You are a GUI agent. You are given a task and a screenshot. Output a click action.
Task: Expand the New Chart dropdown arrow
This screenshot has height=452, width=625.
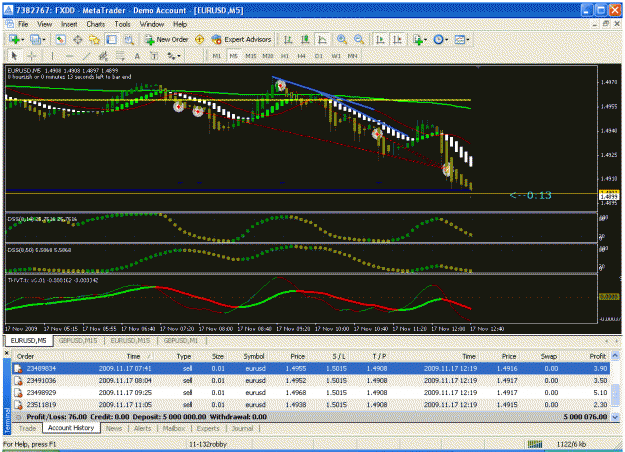pyautogui.click(x=22, y=40)
